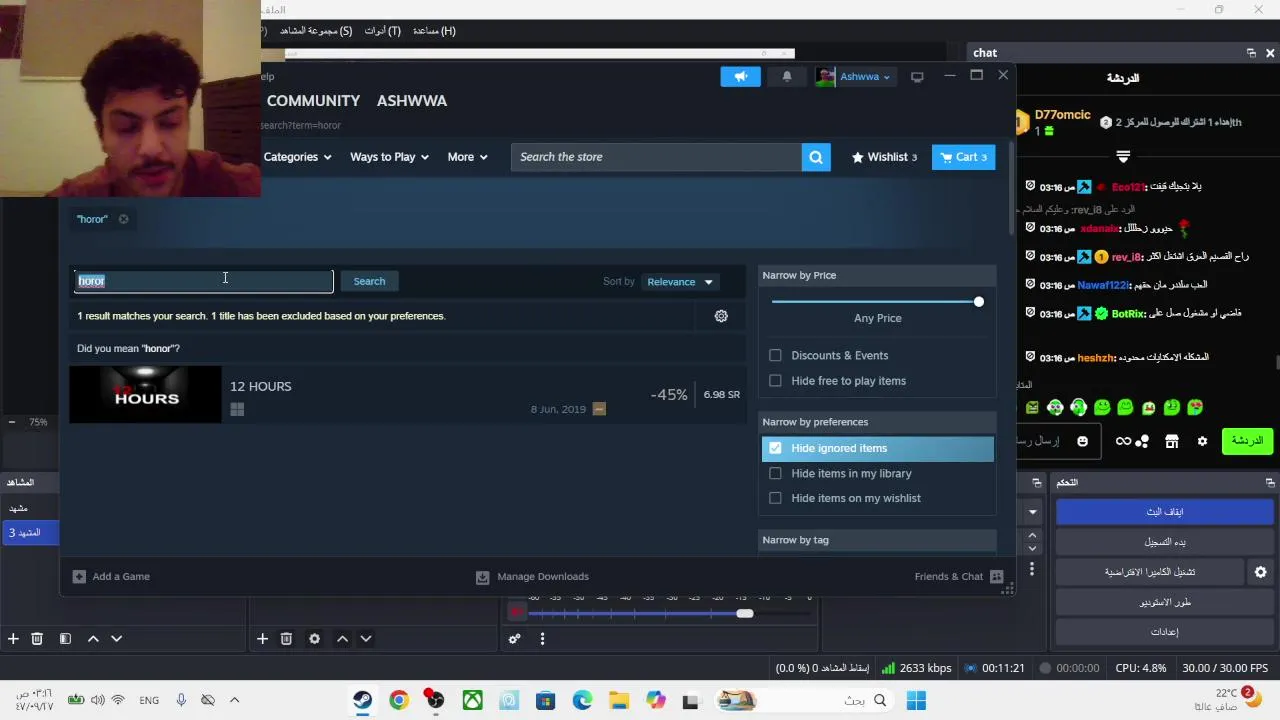Open scene filters icon in scenes panel
The height and width of the screenshot is (720, 1280).
pos(65,639)
